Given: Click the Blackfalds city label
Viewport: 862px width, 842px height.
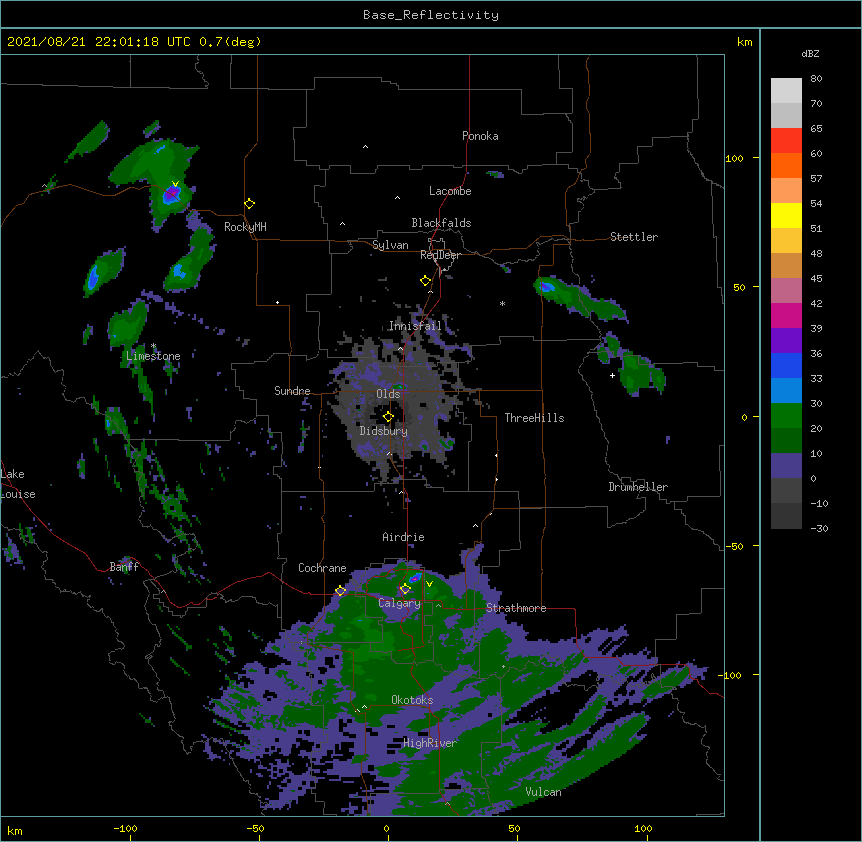Looking at the screenshot, I should [441, 223].
